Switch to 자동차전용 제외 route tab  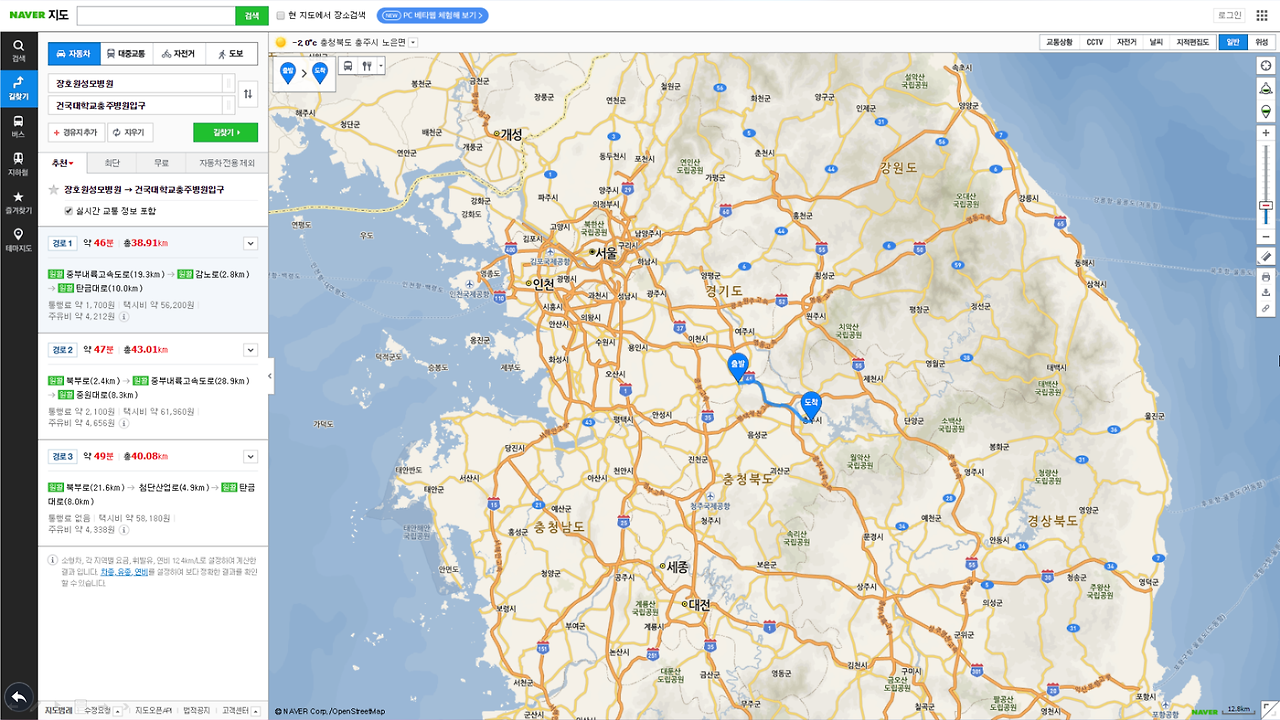[227, 163]
